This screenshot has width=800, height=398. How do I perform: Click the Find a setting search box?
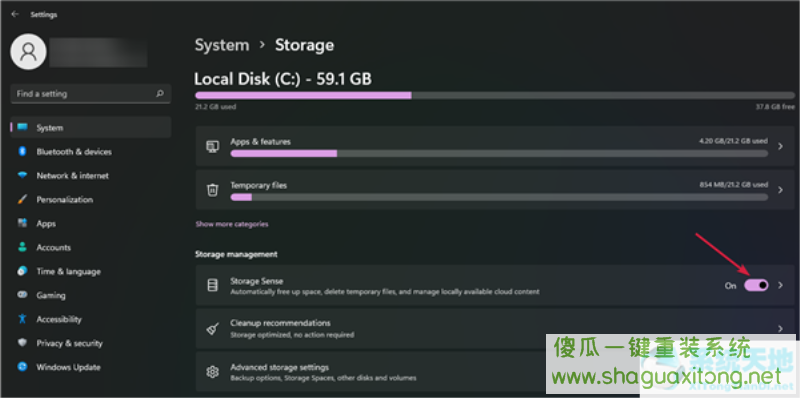pyautogui.click(x=91, y=94)
